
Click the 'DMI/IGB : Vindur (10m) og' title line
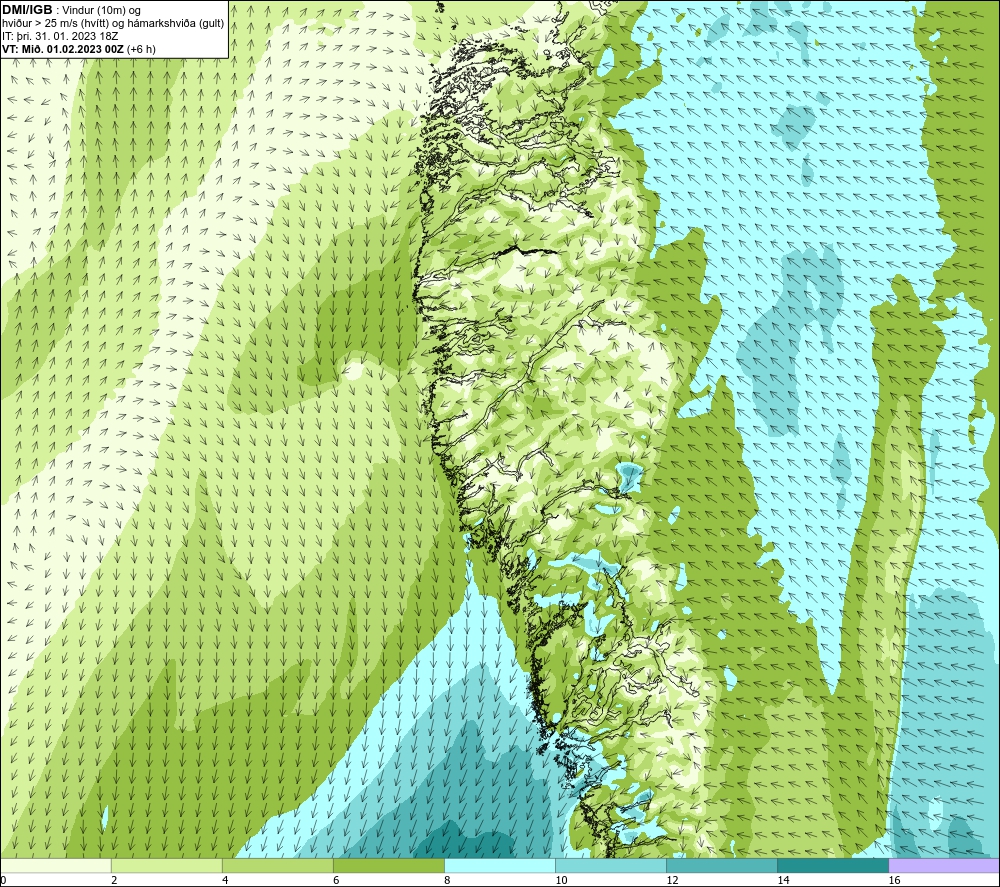point(71,10)
